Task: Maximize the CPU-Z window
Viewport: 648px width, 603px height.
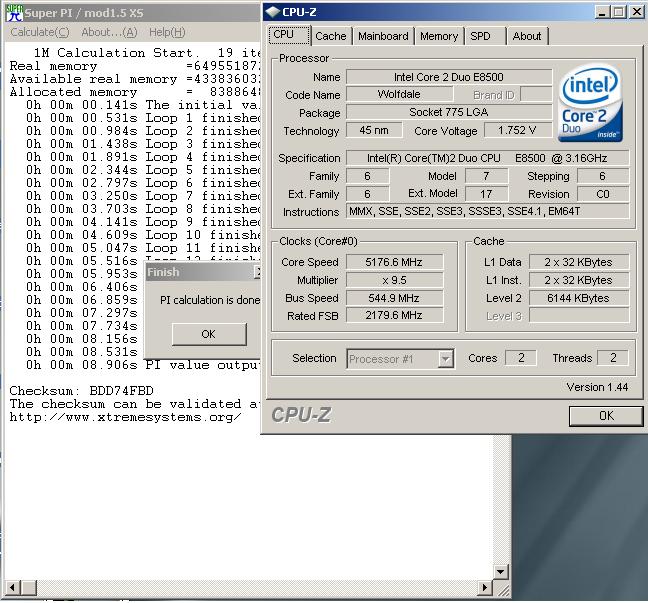Action: tap(620, 12)
